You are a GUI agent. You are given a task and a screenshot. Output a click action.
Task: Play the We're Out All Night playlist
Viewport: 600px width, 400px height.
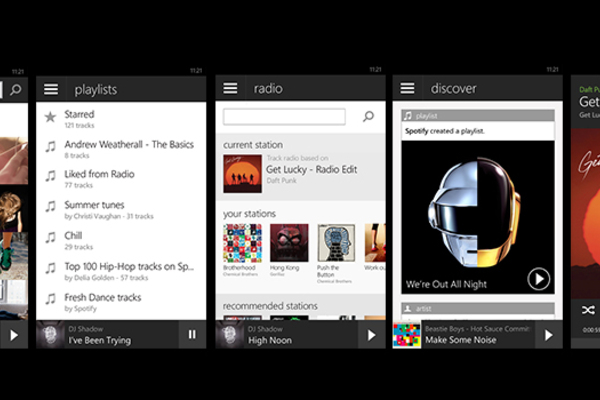[538, 279]
